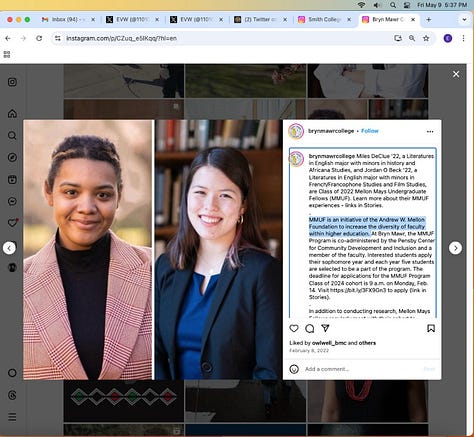Click the right portrait photo
Viewport: 474px width, 437px height.
pos(218,250)
